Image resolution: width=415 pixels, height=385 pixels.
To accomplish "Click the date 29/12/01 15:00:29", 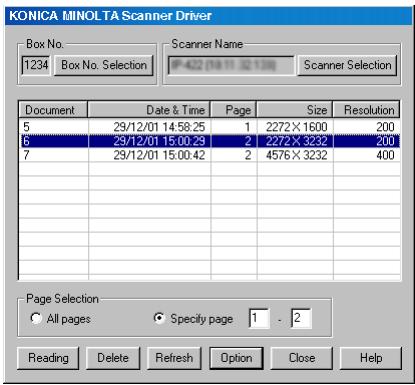I will tap(159, 141).
